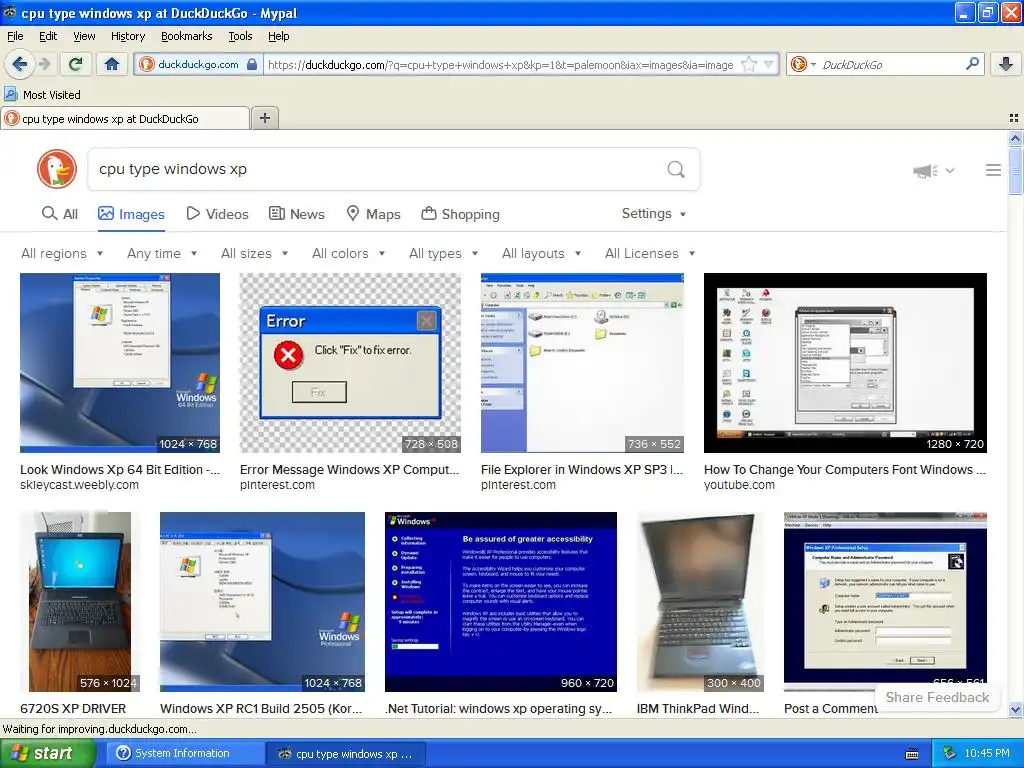Open the Edit menu
1024x768 pixels.
click(48, 36)
